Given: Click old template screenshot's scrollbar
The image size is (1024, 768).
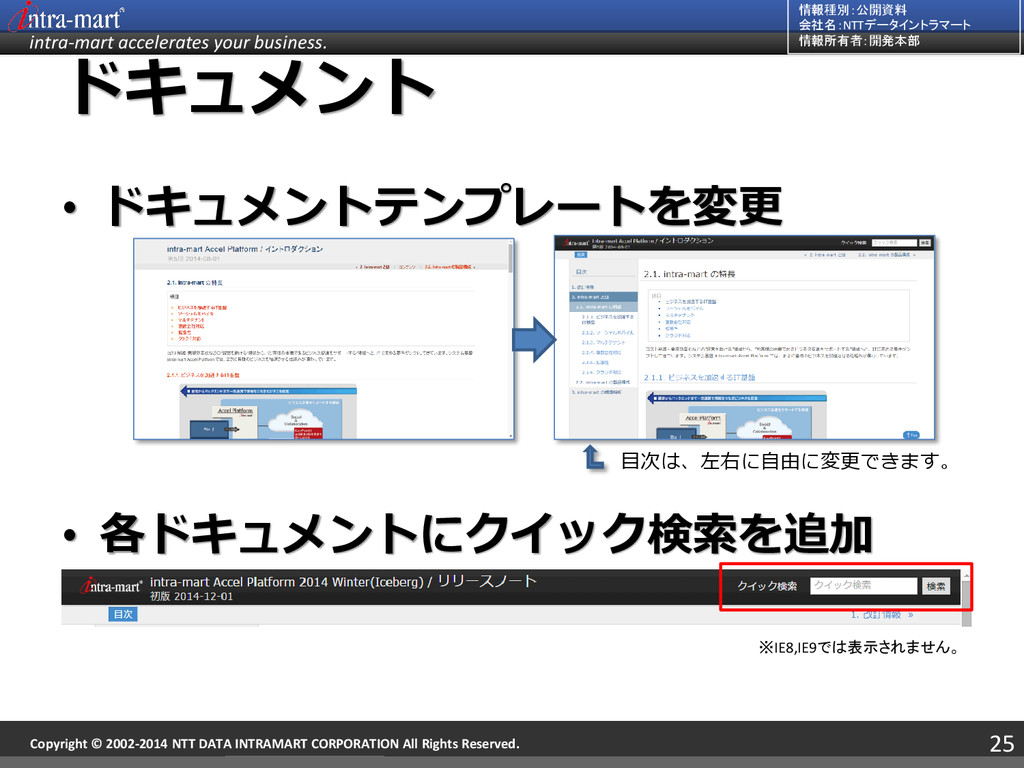Looking at the screenshot, I should point(511,339).
